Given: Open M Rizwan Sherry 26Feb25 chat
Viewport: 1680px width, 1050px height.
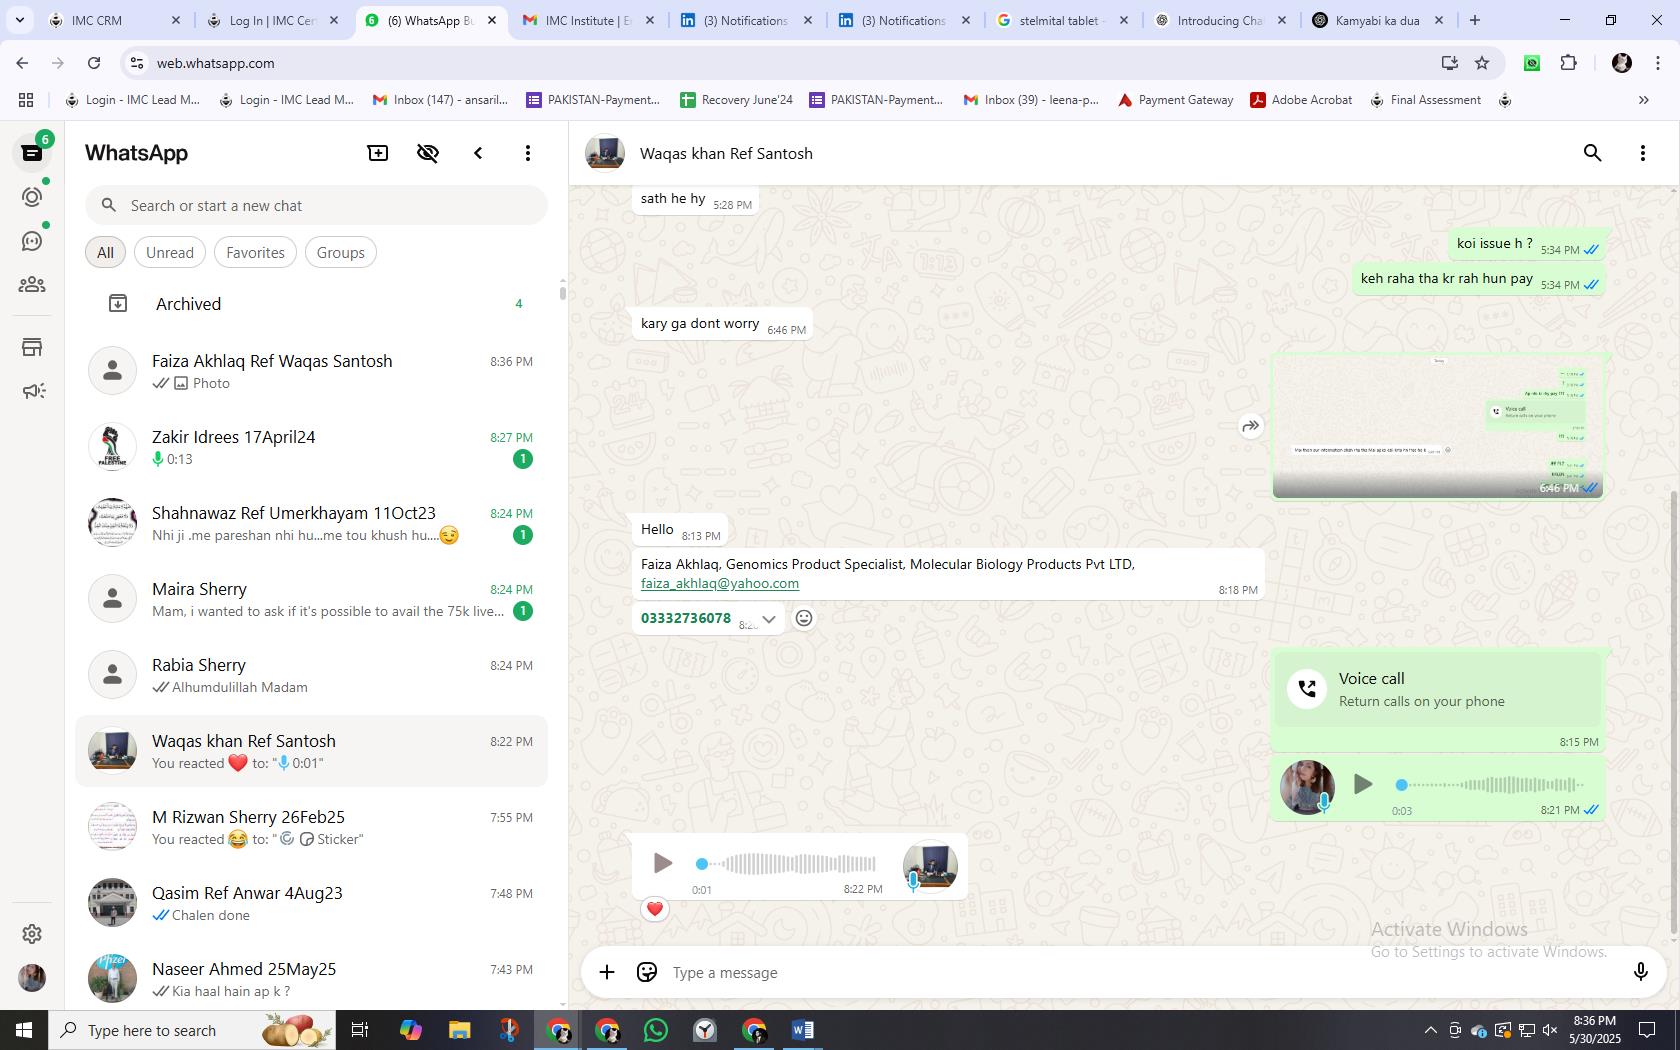Looking at the screenshot, I should 312,827.
